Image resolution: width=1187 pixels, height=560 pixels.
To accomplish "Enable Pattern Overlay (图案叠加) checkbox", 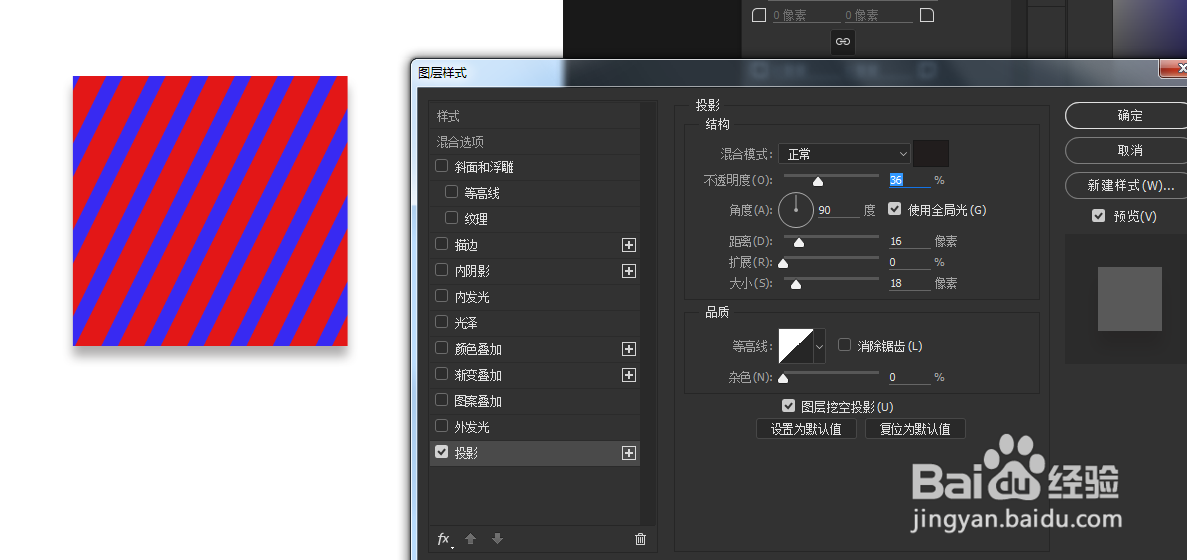I will pos(441,400).
